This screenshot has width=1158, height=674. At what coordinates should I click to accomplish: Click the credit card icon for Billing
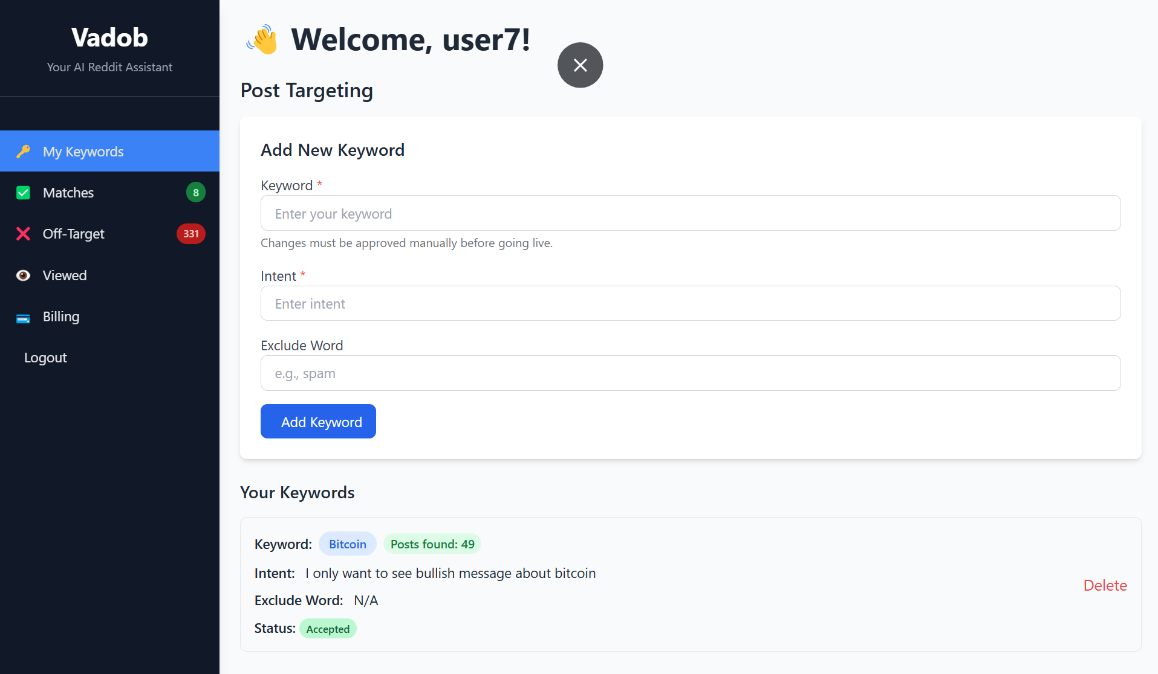point(23,318)
